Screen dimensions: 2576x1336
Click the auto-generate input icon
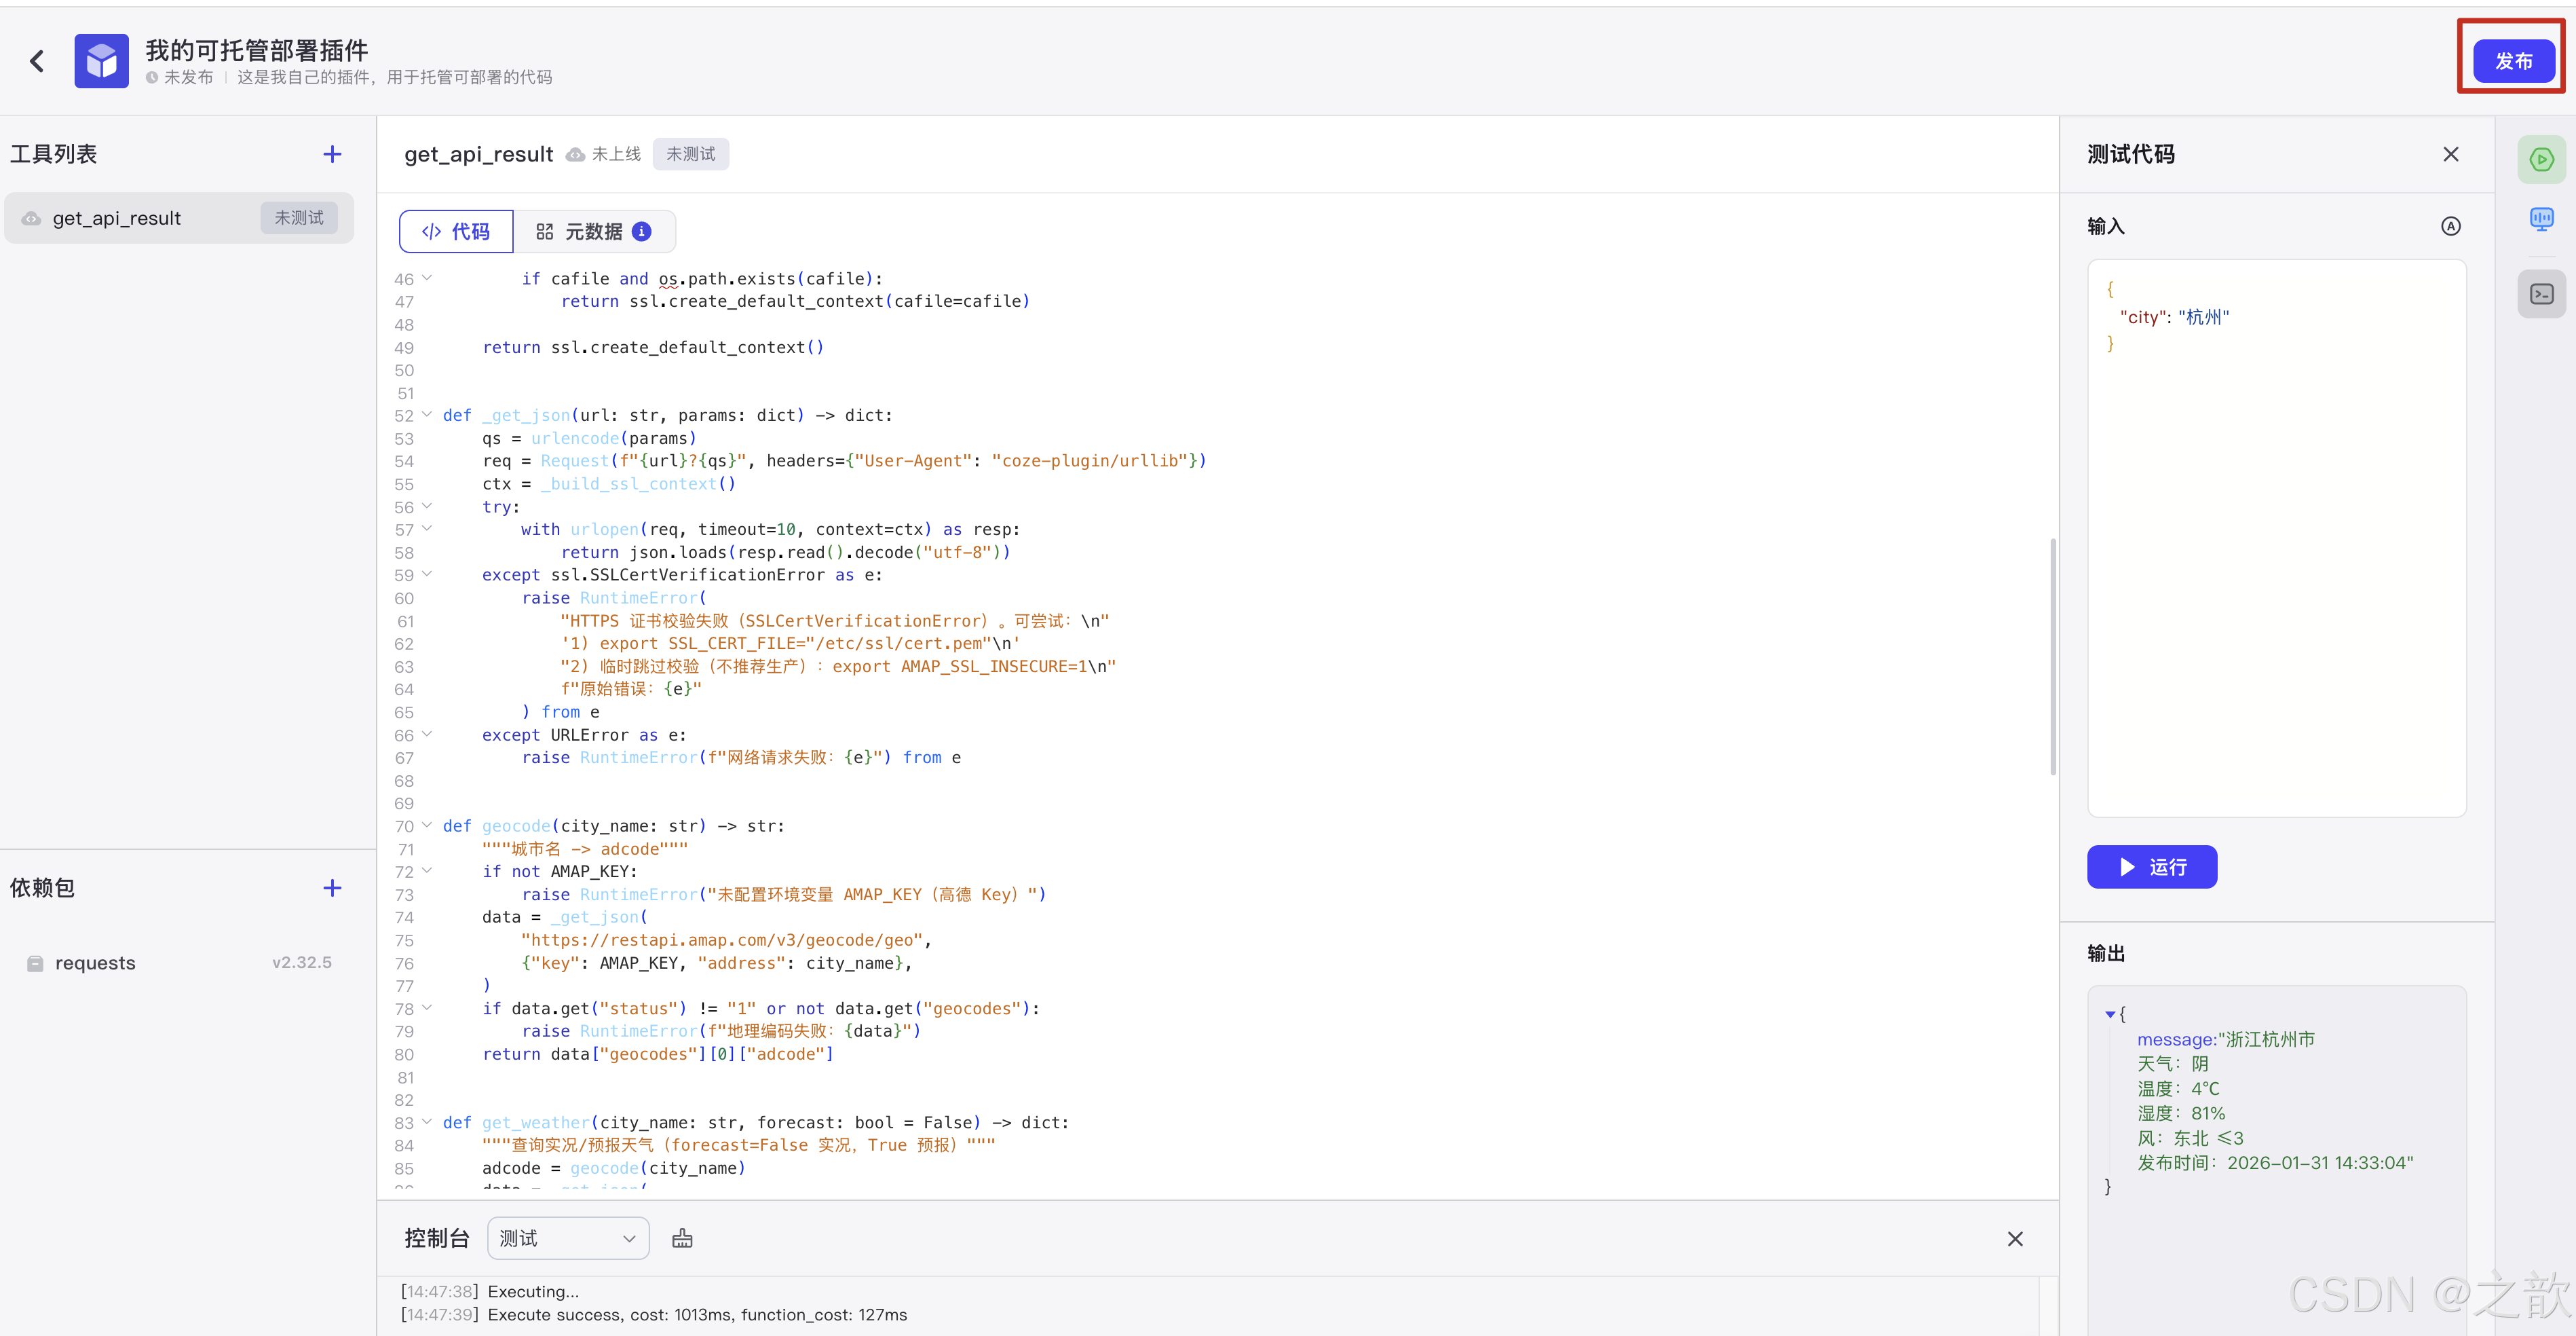tap(2450, 227)
